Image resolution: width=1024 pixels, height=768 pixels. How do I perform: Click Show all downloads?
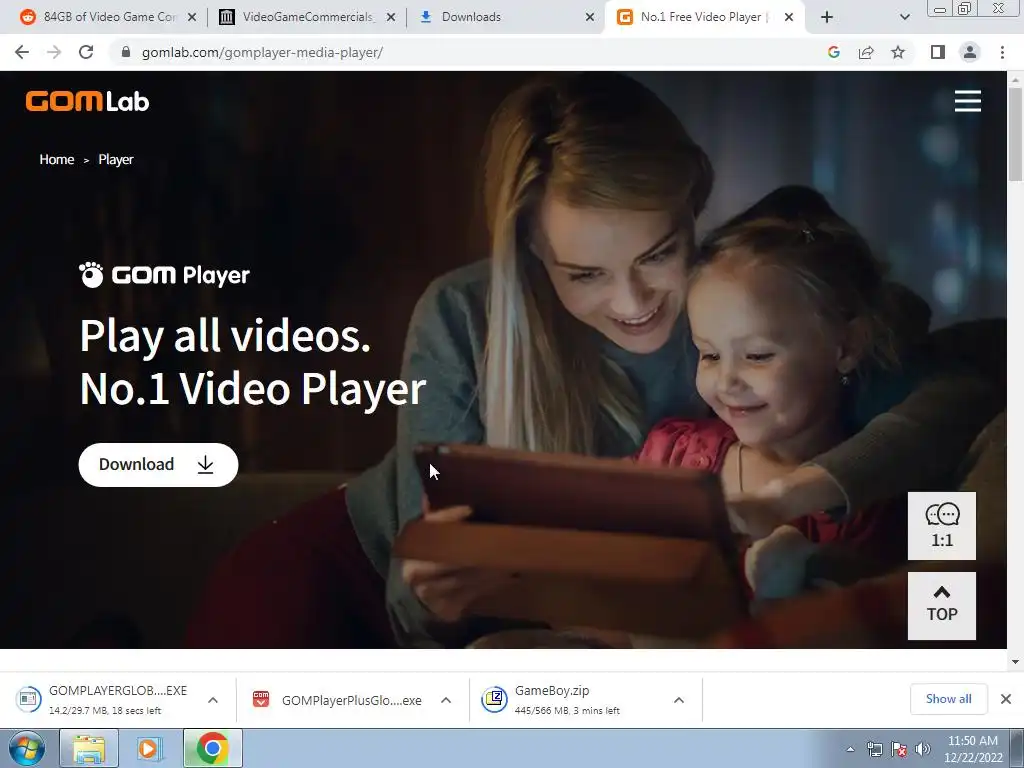click(x=948, y=699)
